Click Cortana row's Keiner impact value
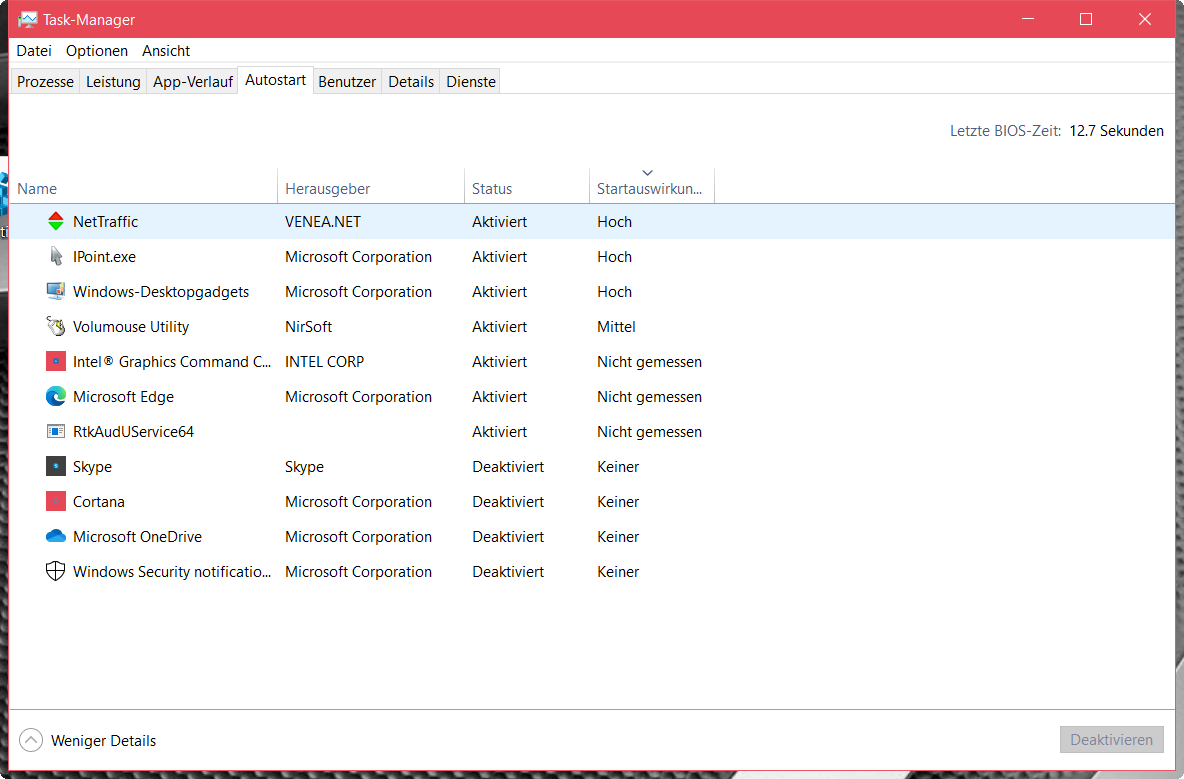This screenshot has width=1184, height=779. 618,501
